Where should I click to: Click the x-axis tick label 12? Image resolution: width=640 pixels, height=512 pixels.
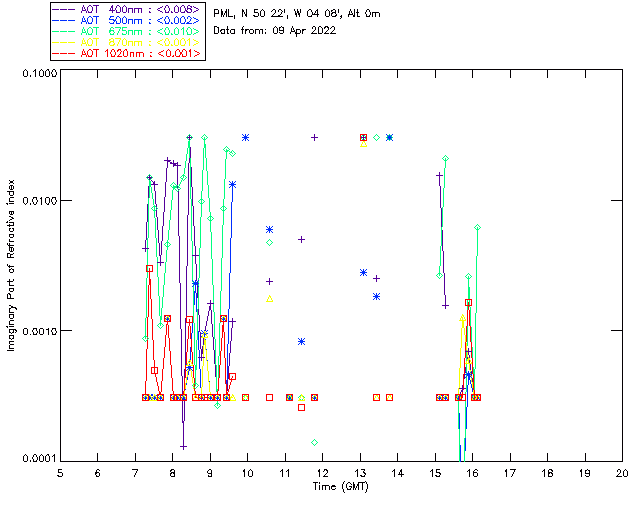tap(322, 473)
